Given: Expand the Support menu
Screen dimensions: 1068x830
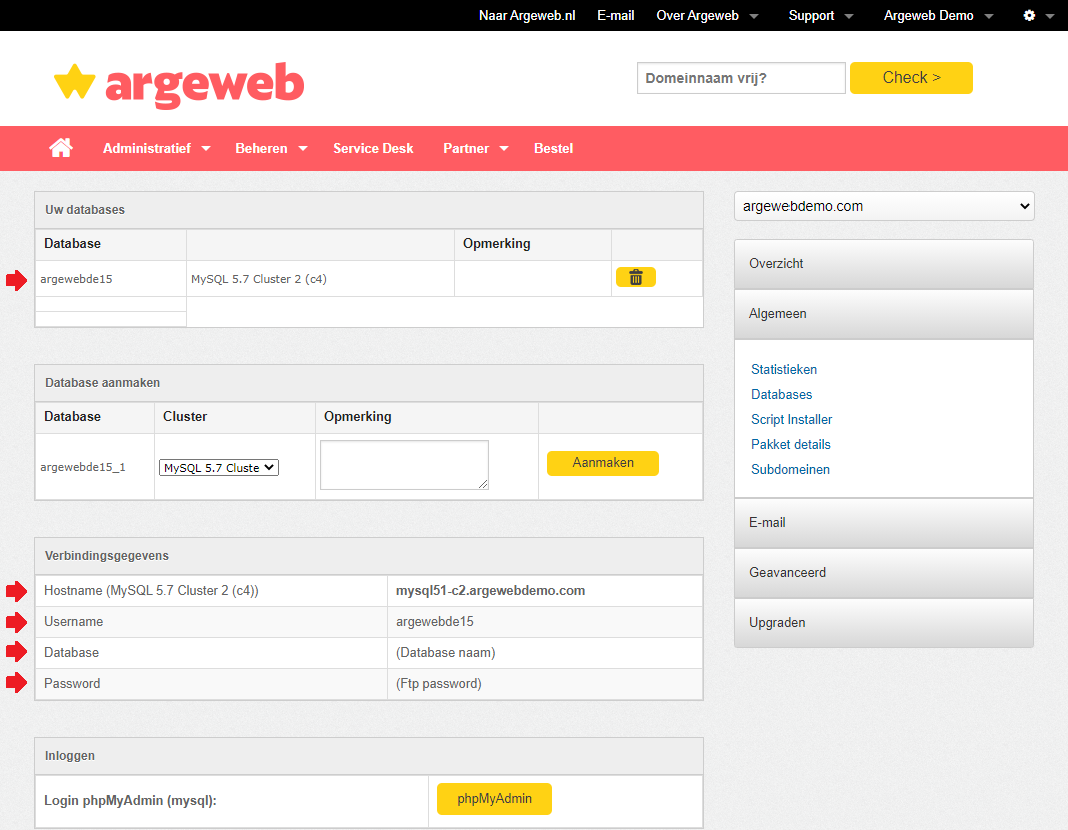Looking at the screenshot, I should 821,15.
